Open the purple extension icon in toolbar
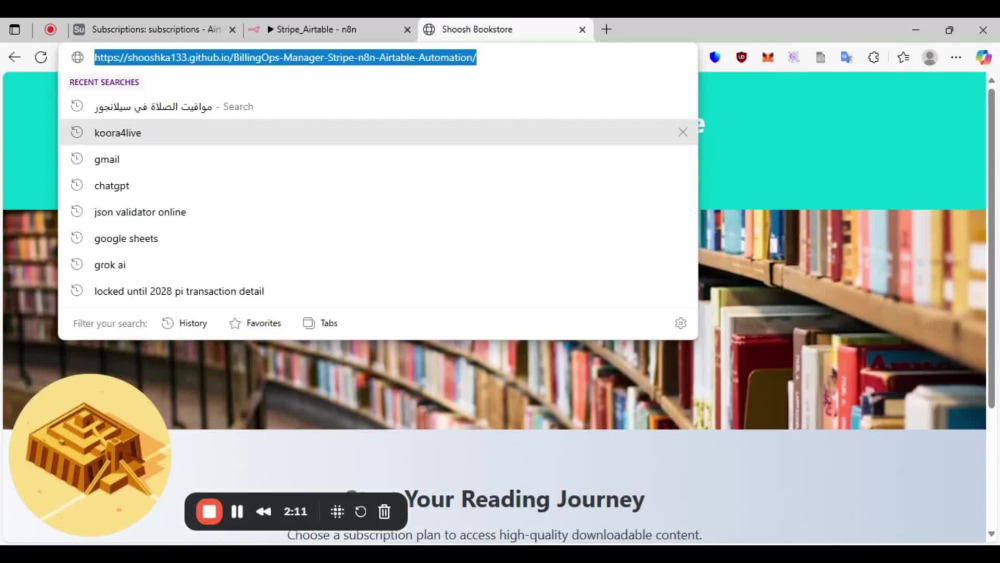 [793, 57]
